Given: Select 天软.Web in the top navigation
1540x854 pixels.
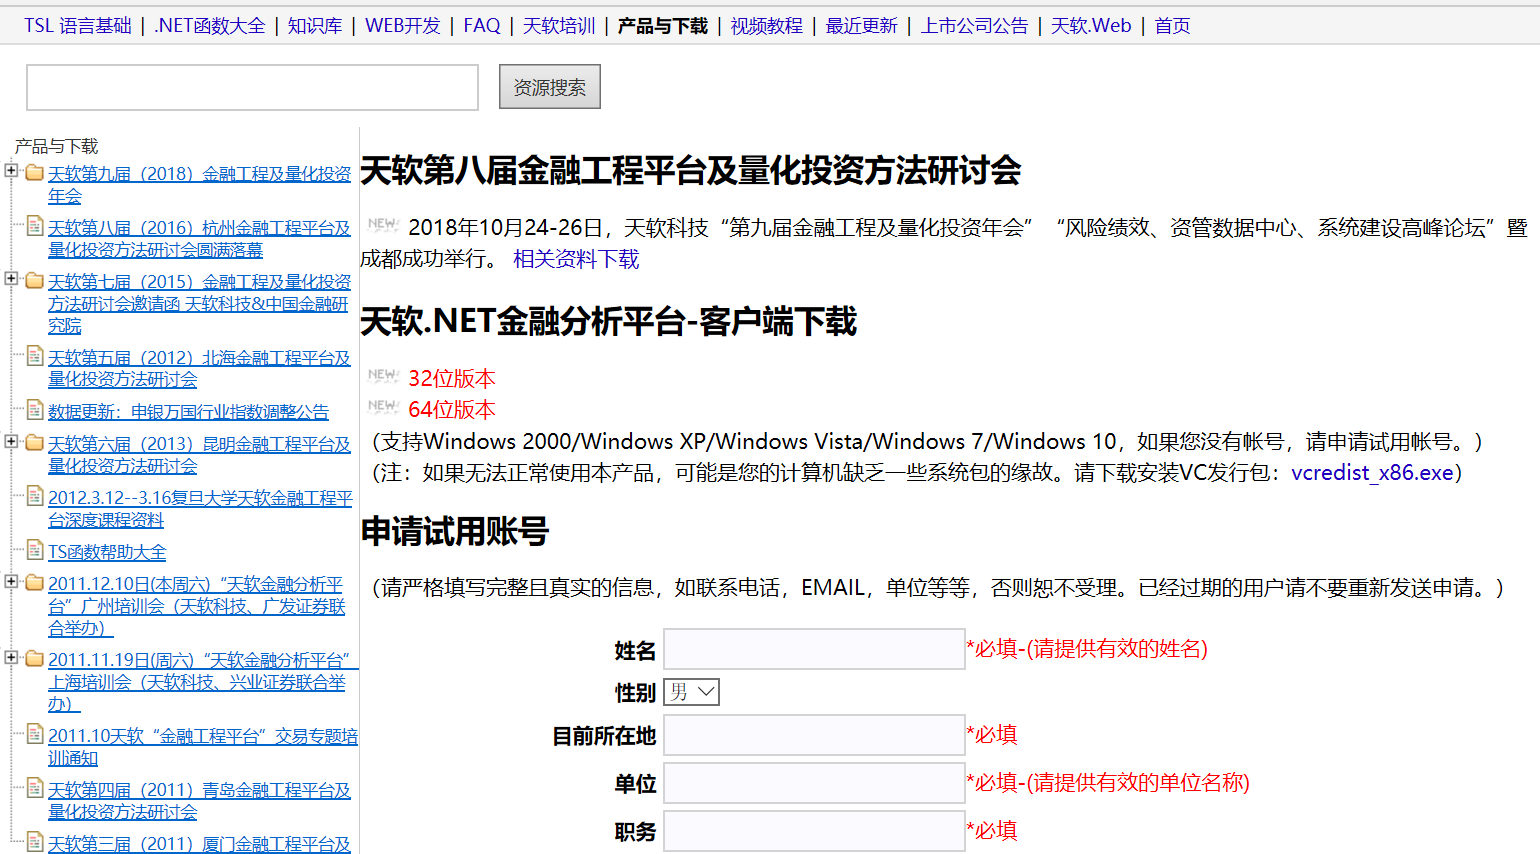Looking at the screenshot, I should (1091, 26).
